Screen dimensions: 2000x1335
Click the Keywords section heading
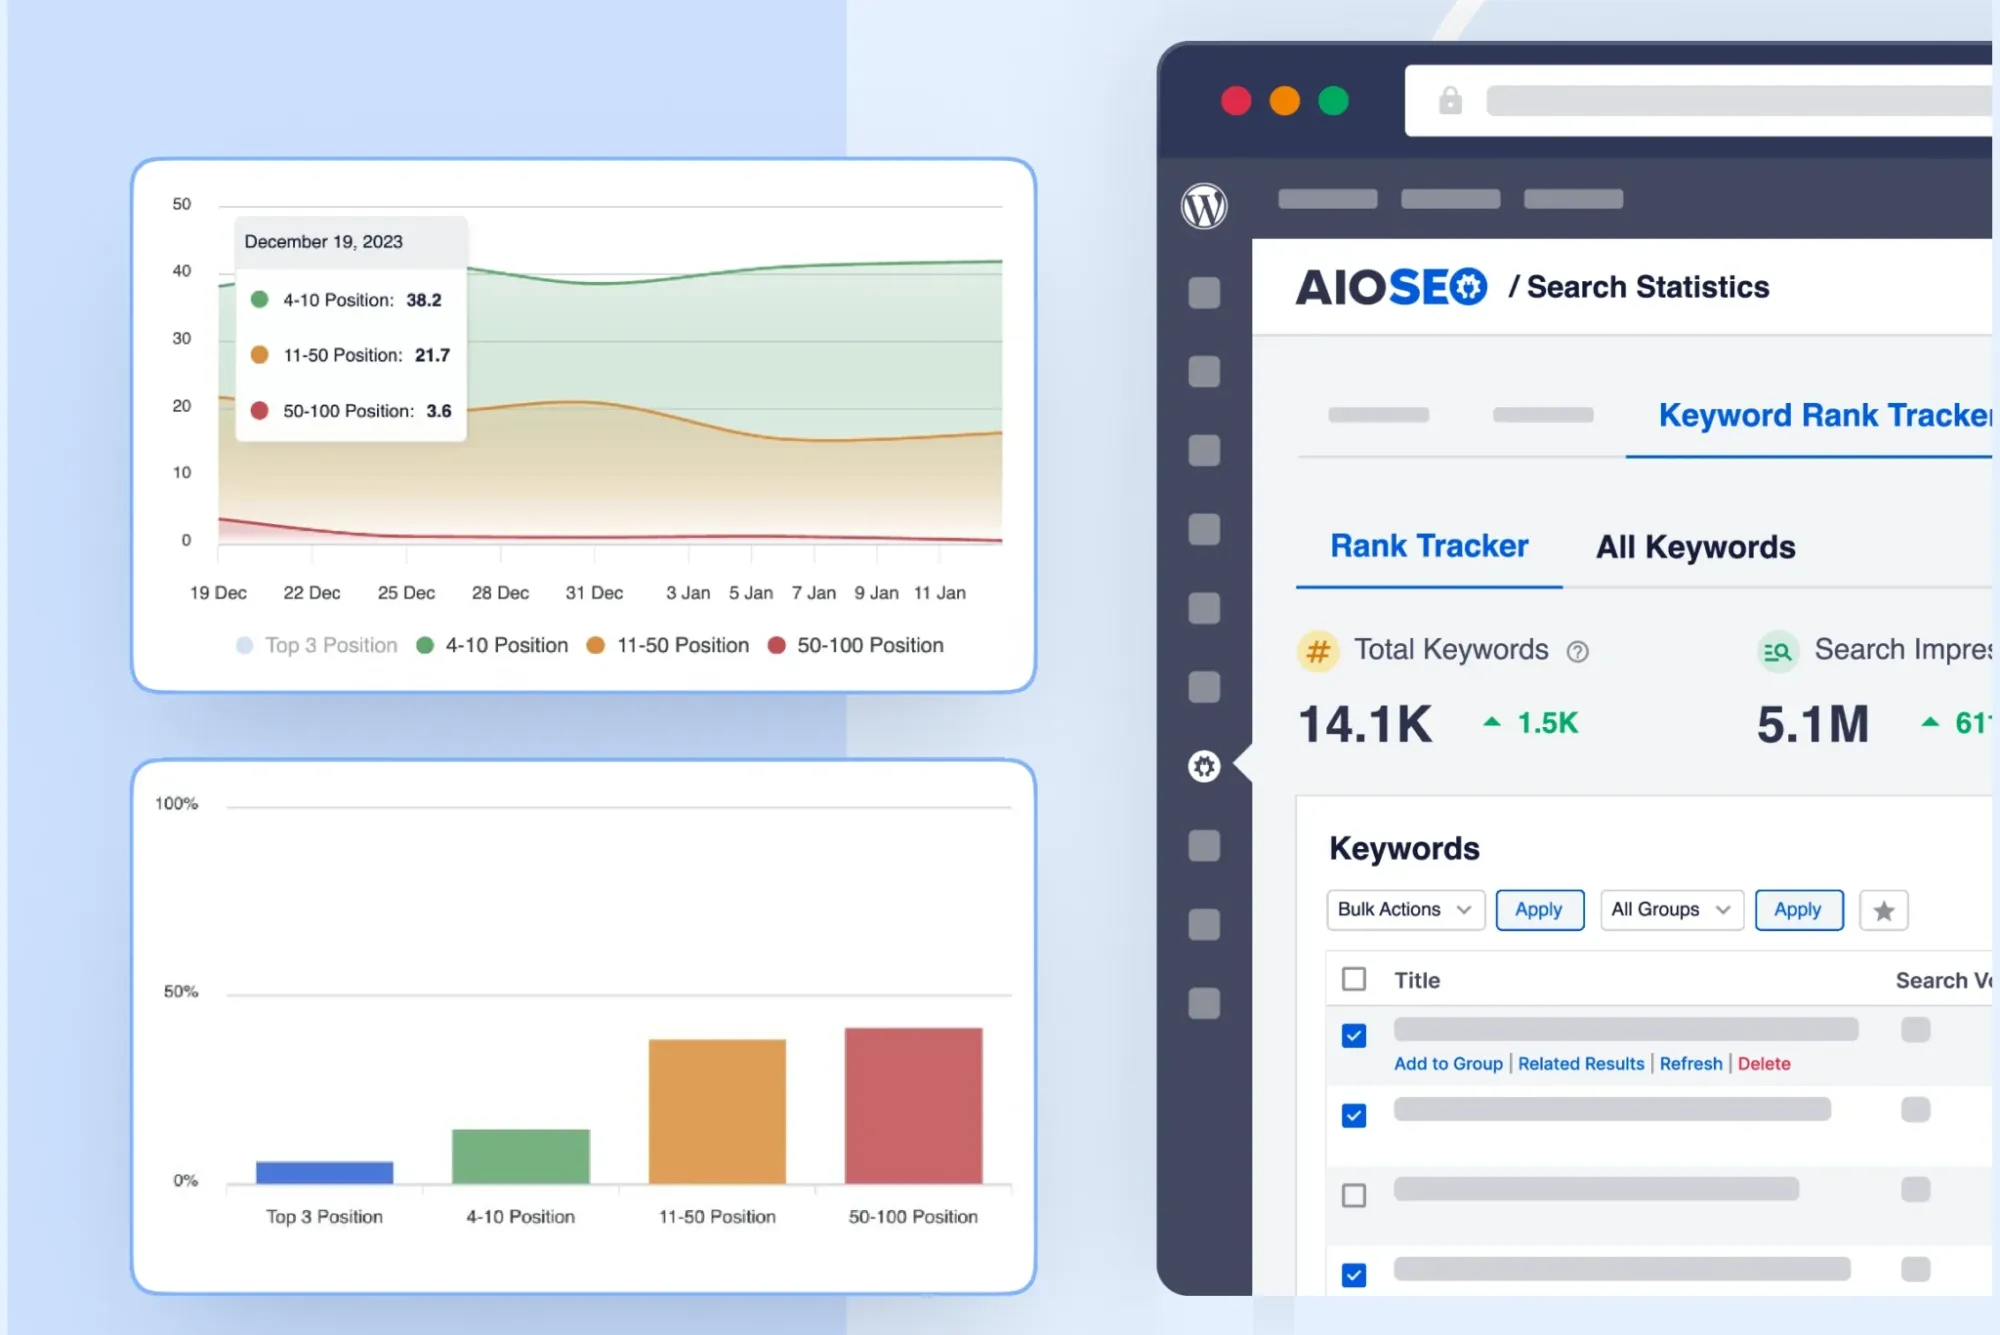[x=1404, y=848]
